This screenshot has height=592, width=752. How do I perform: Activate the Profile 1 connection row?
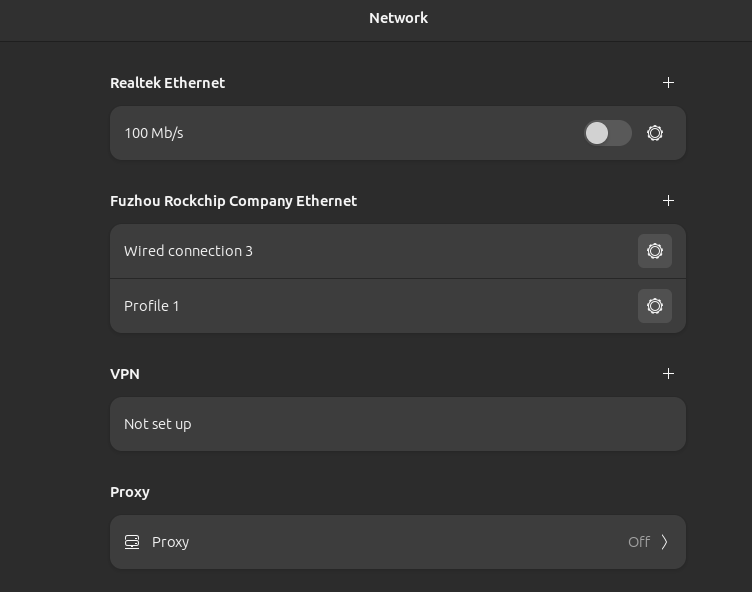398,306
